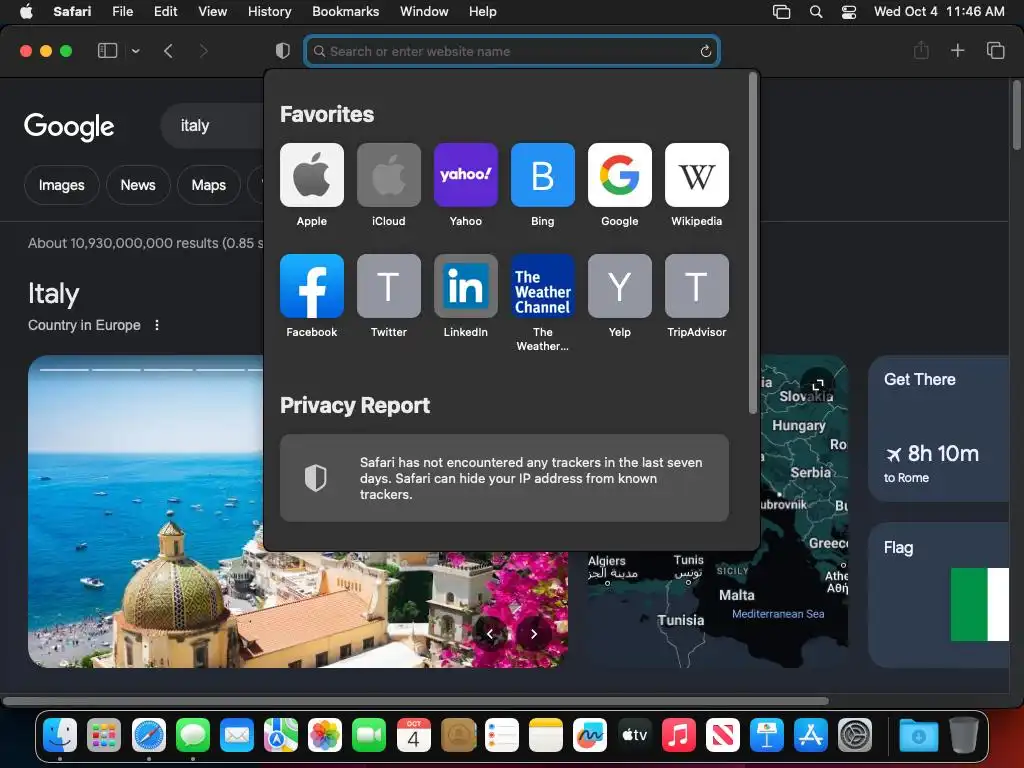Click the Search or enter website name field
This screenshot has width=1024, height=768.
pyautogui.click(x=512, y=51)
